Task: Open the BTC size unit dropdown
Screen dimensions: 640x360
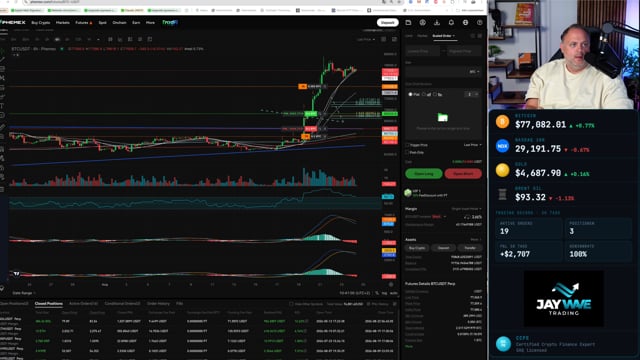Action: (474, 72)
